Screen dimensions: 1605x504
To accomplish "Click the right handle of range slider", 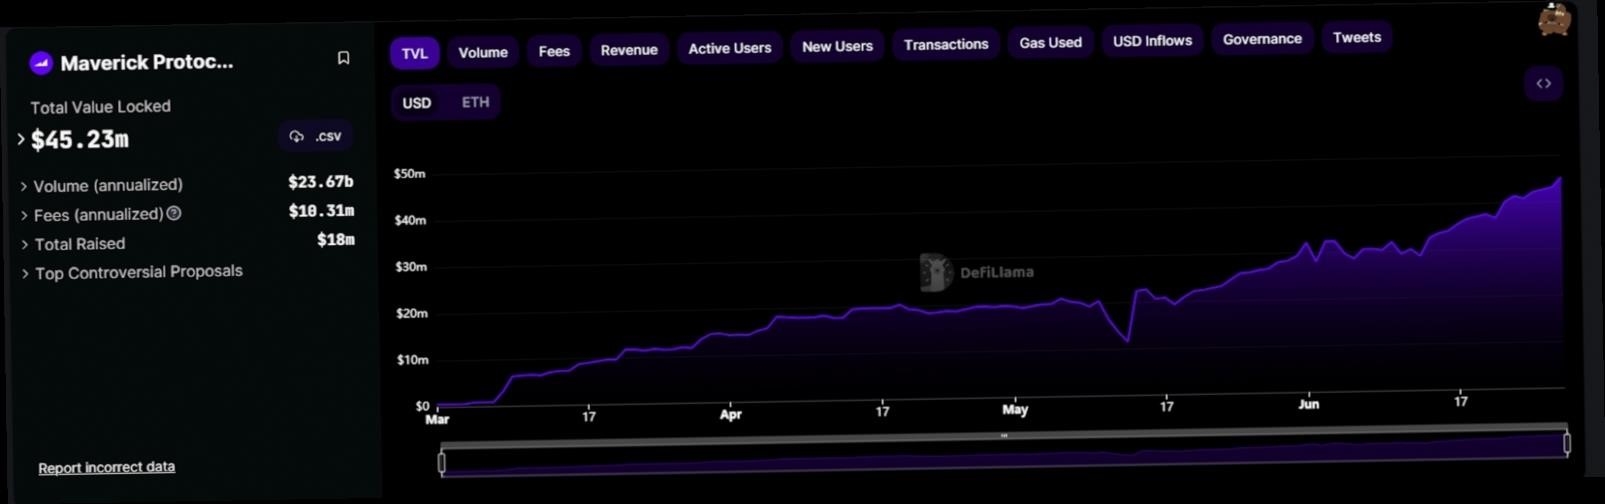I will coord(1567,443).
